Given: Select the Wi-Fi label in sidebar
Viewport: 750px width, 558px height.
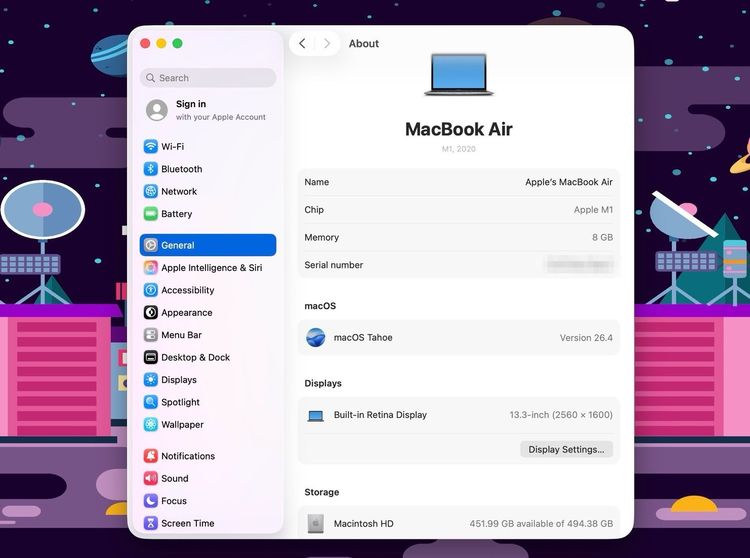Looking at the screenshot, I should pos(173,146).
